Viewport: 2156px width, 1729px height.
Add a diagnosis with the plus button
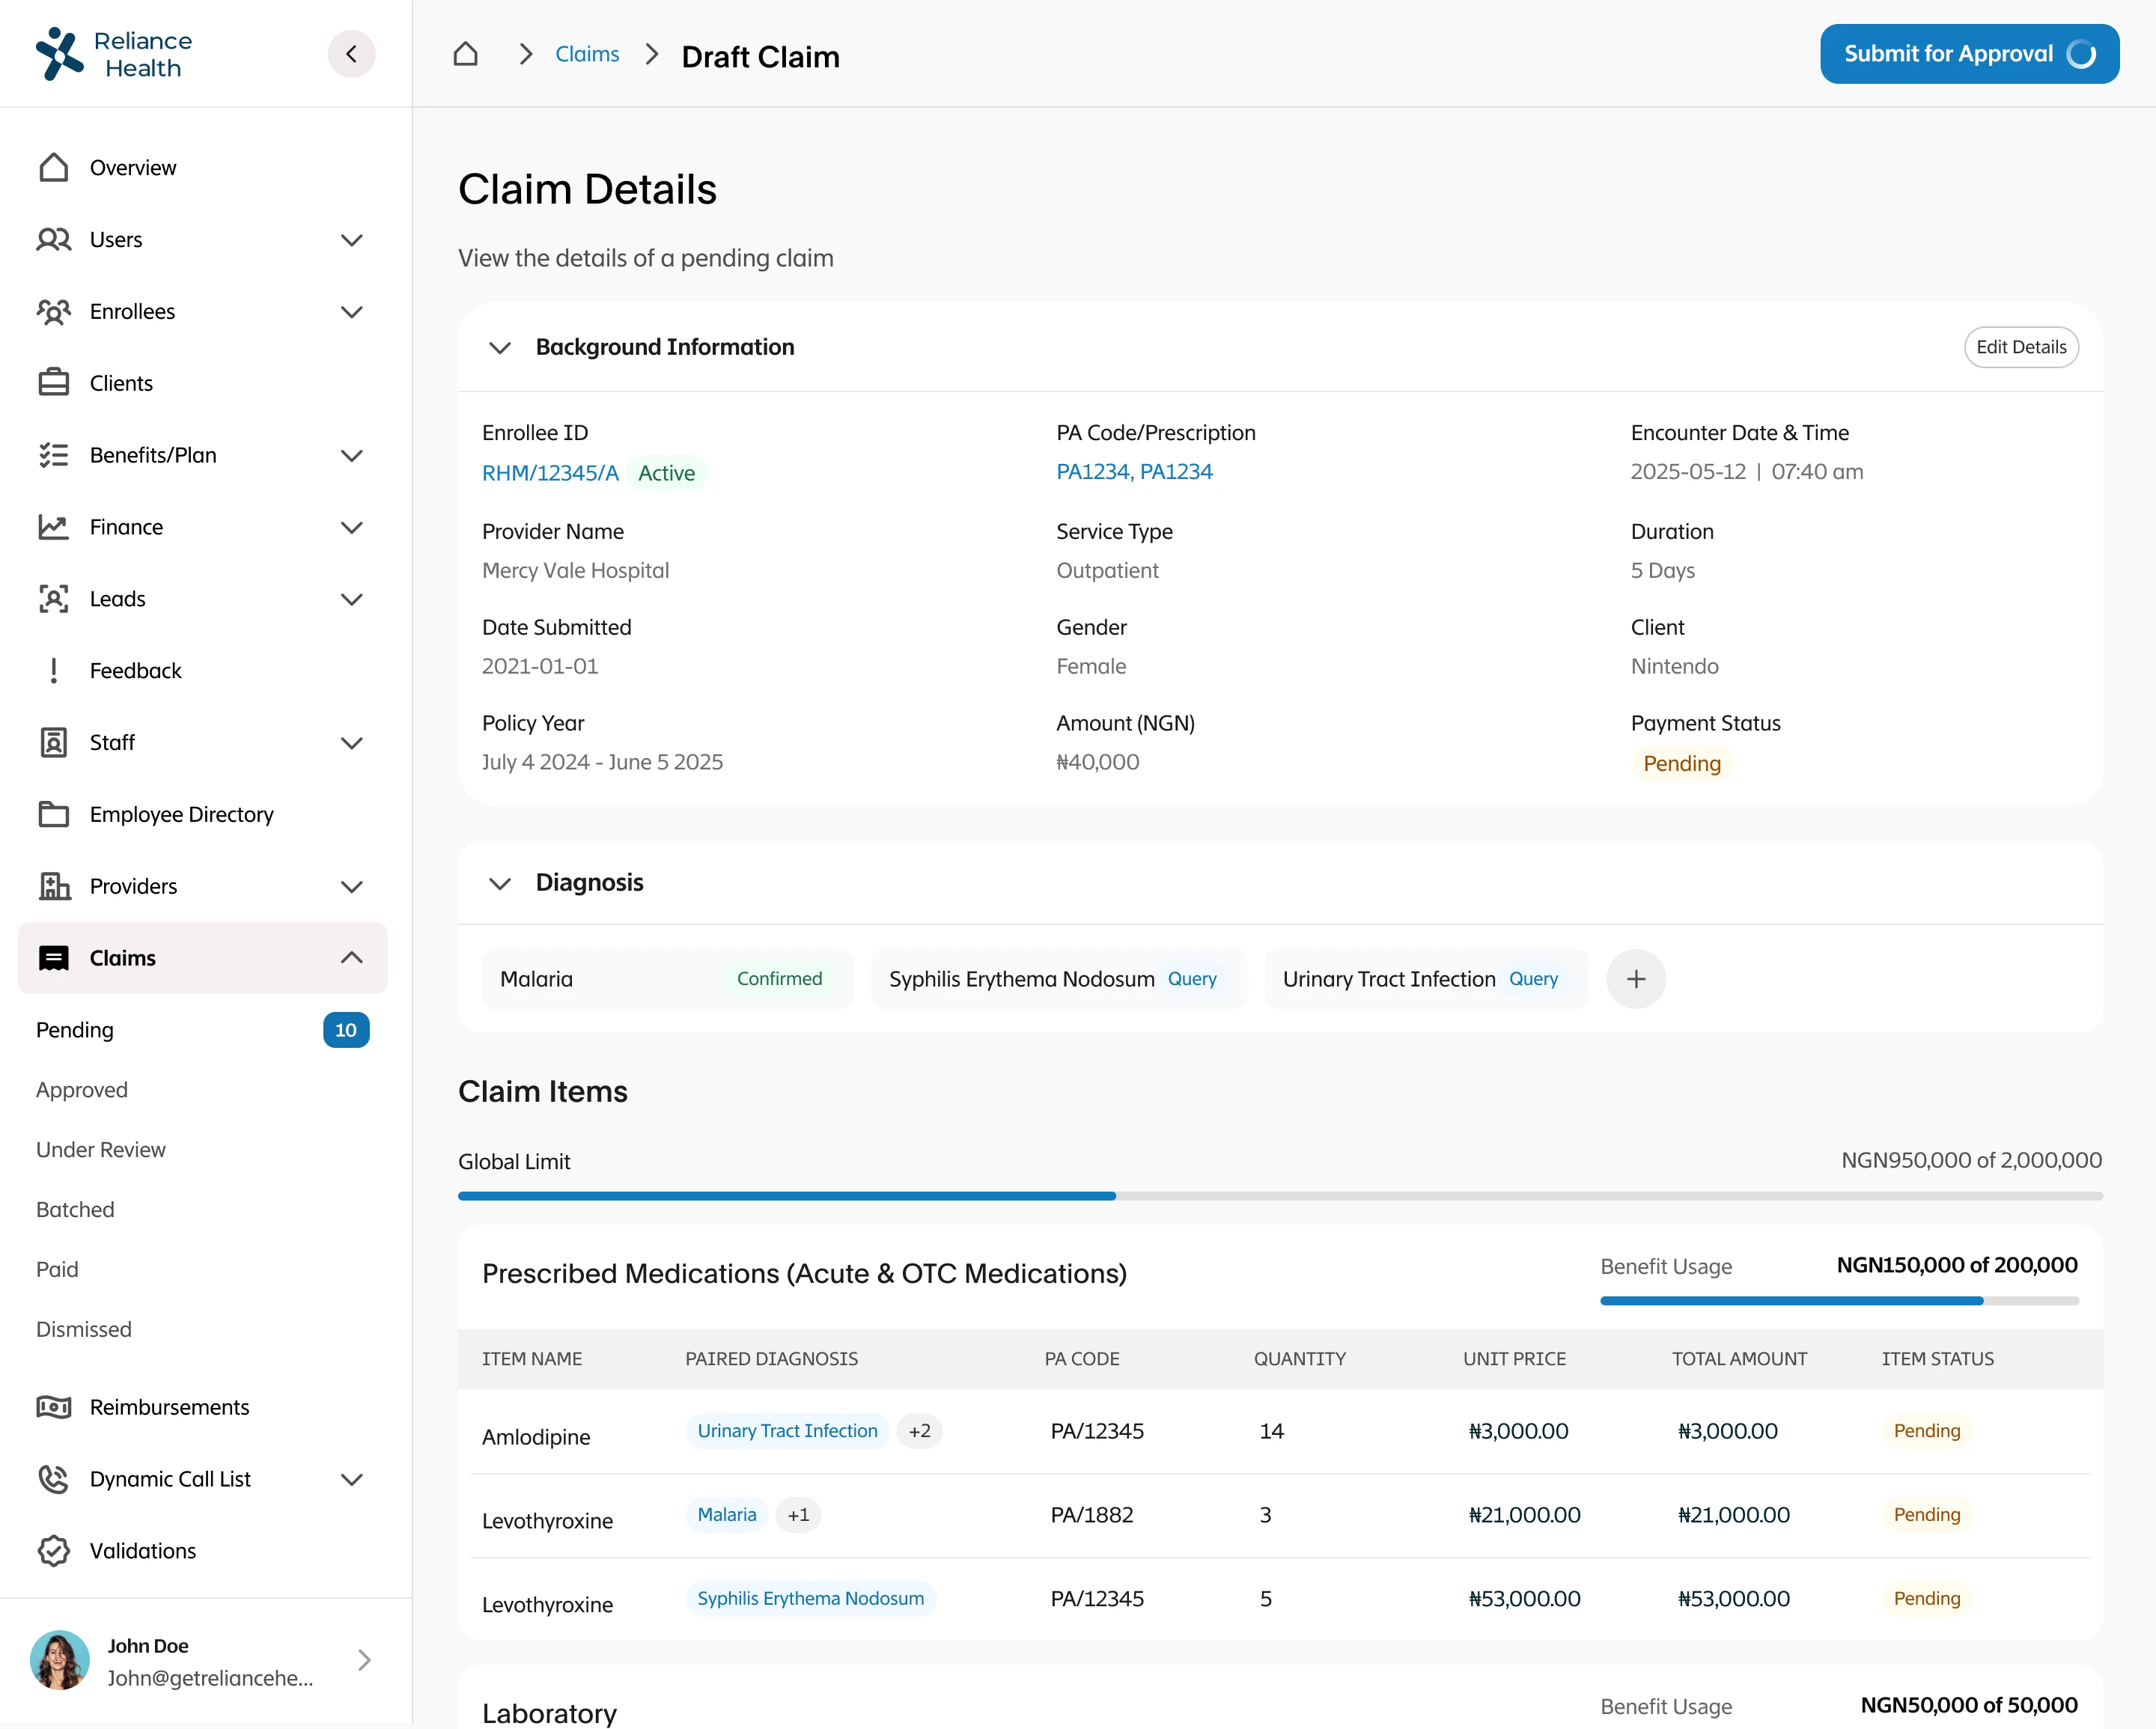(1635, 979)
